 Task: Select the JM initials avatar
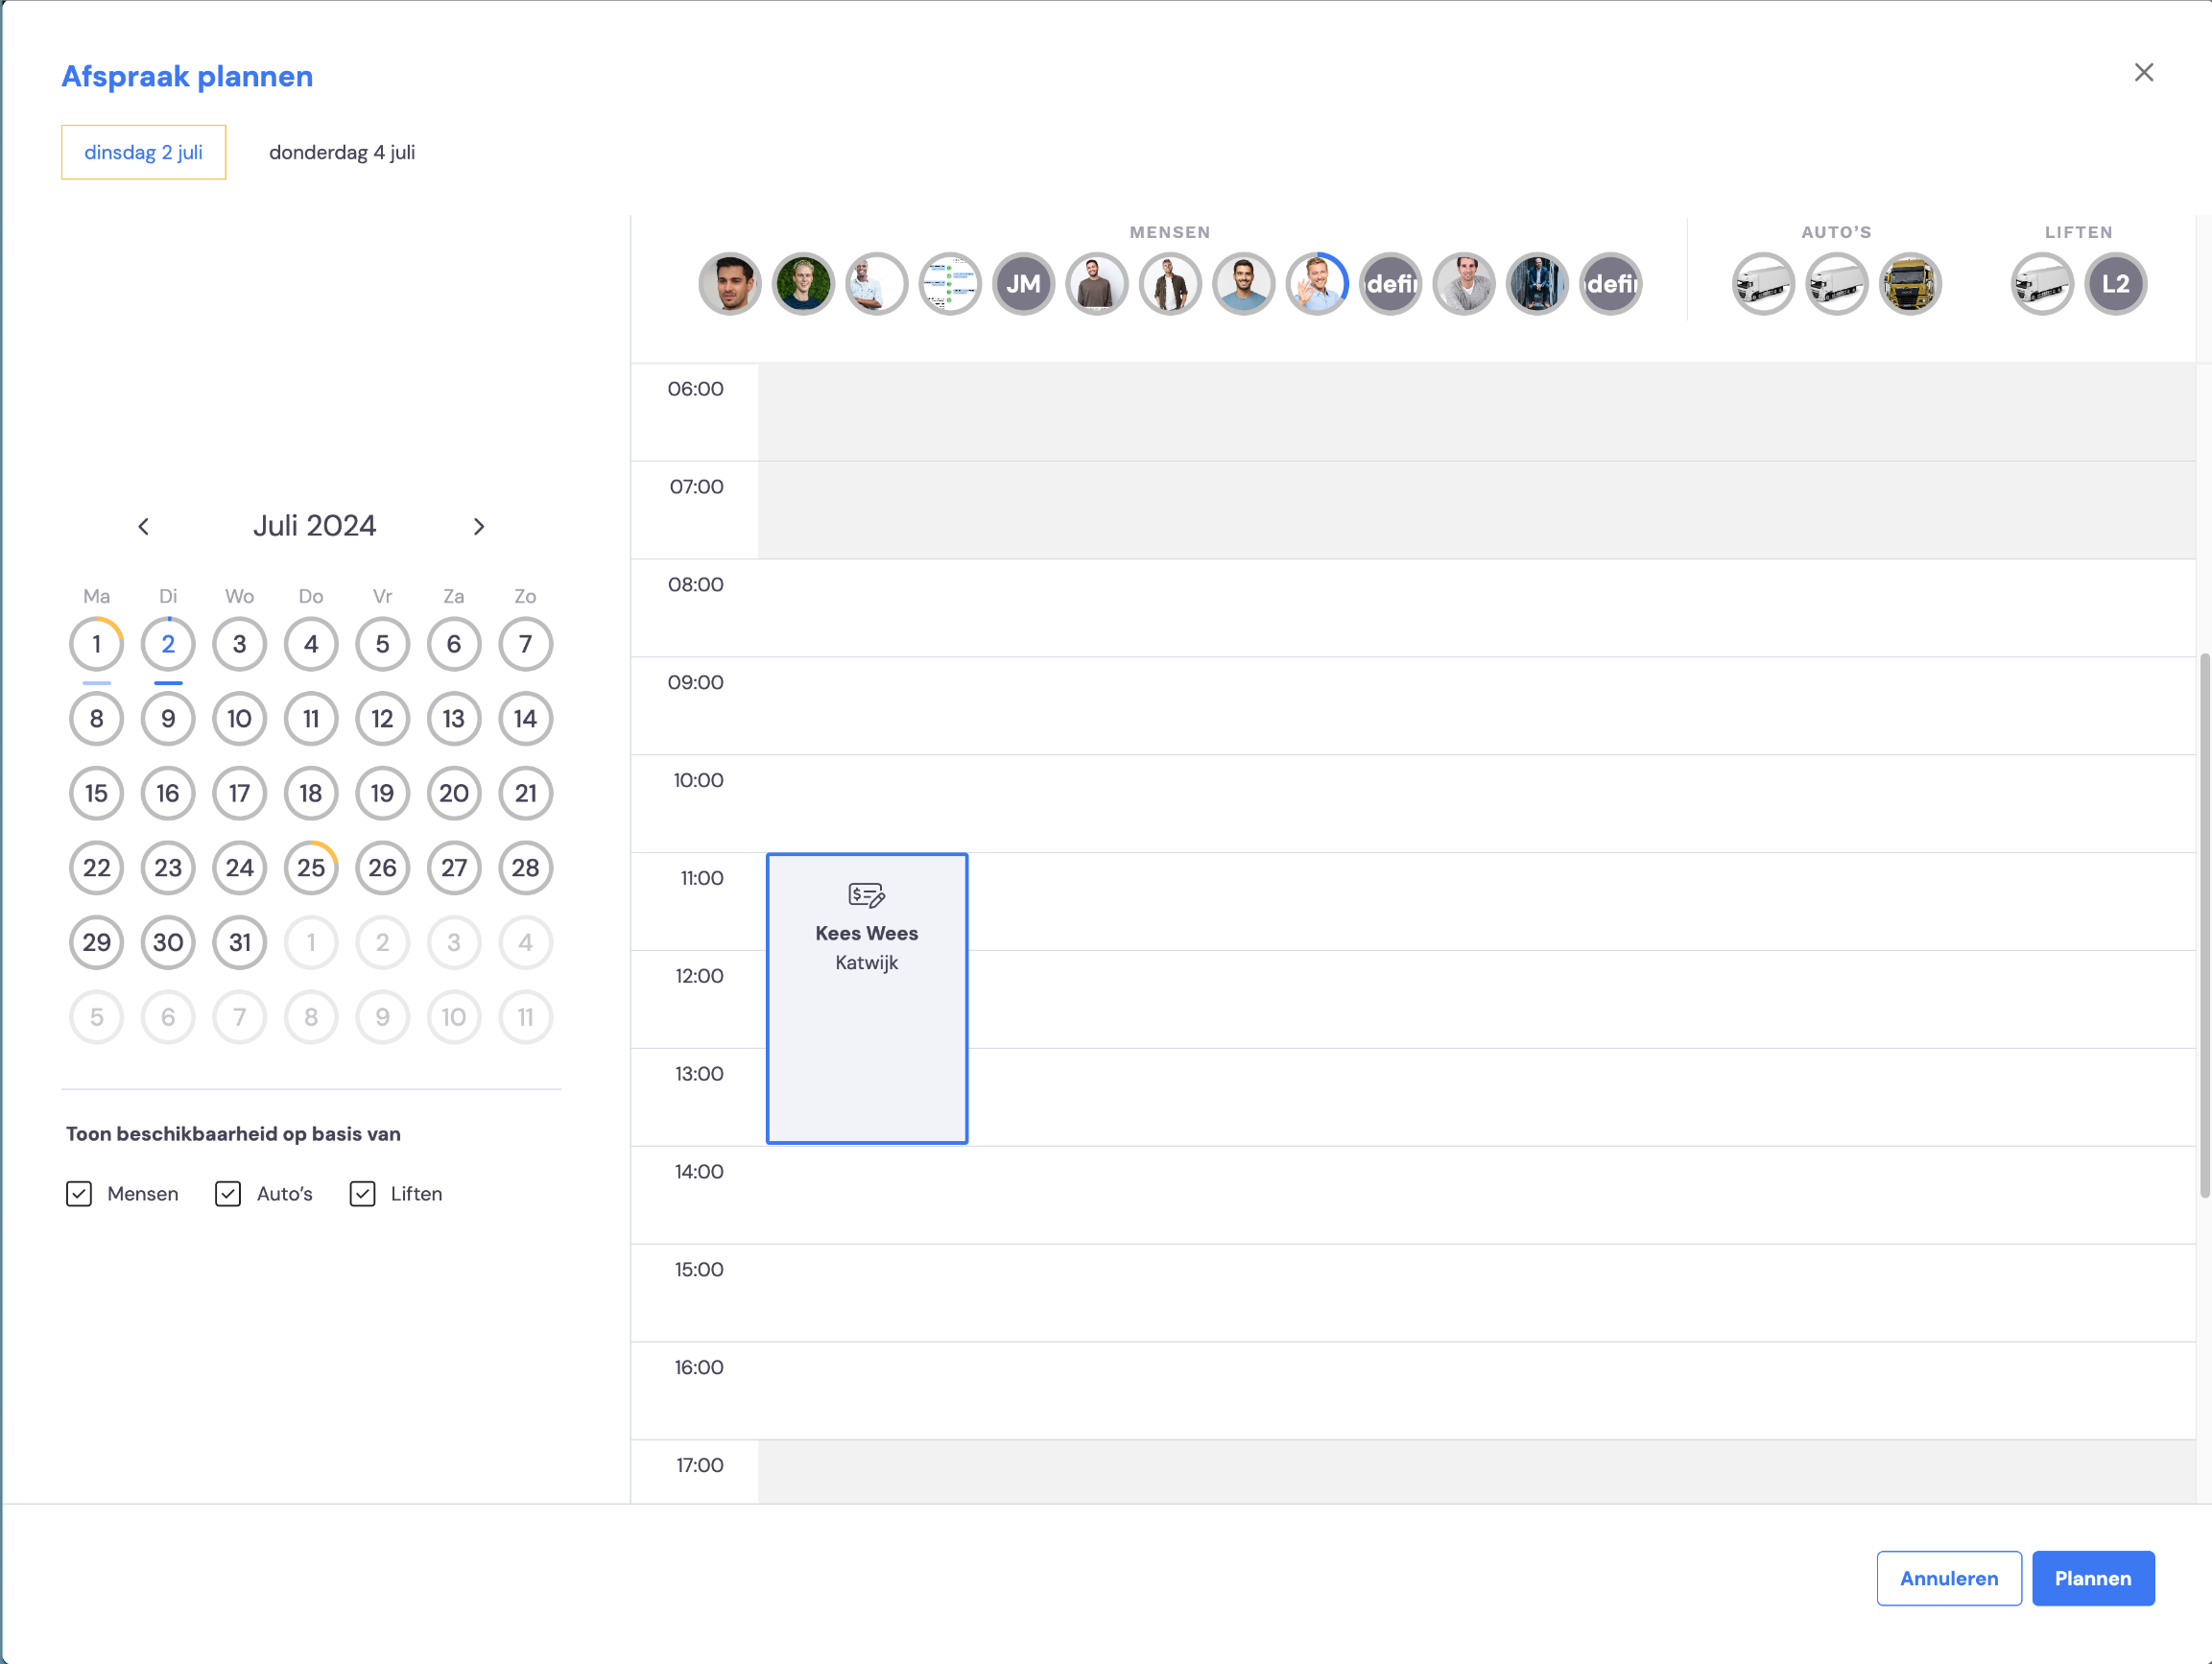pos(1023,284)
